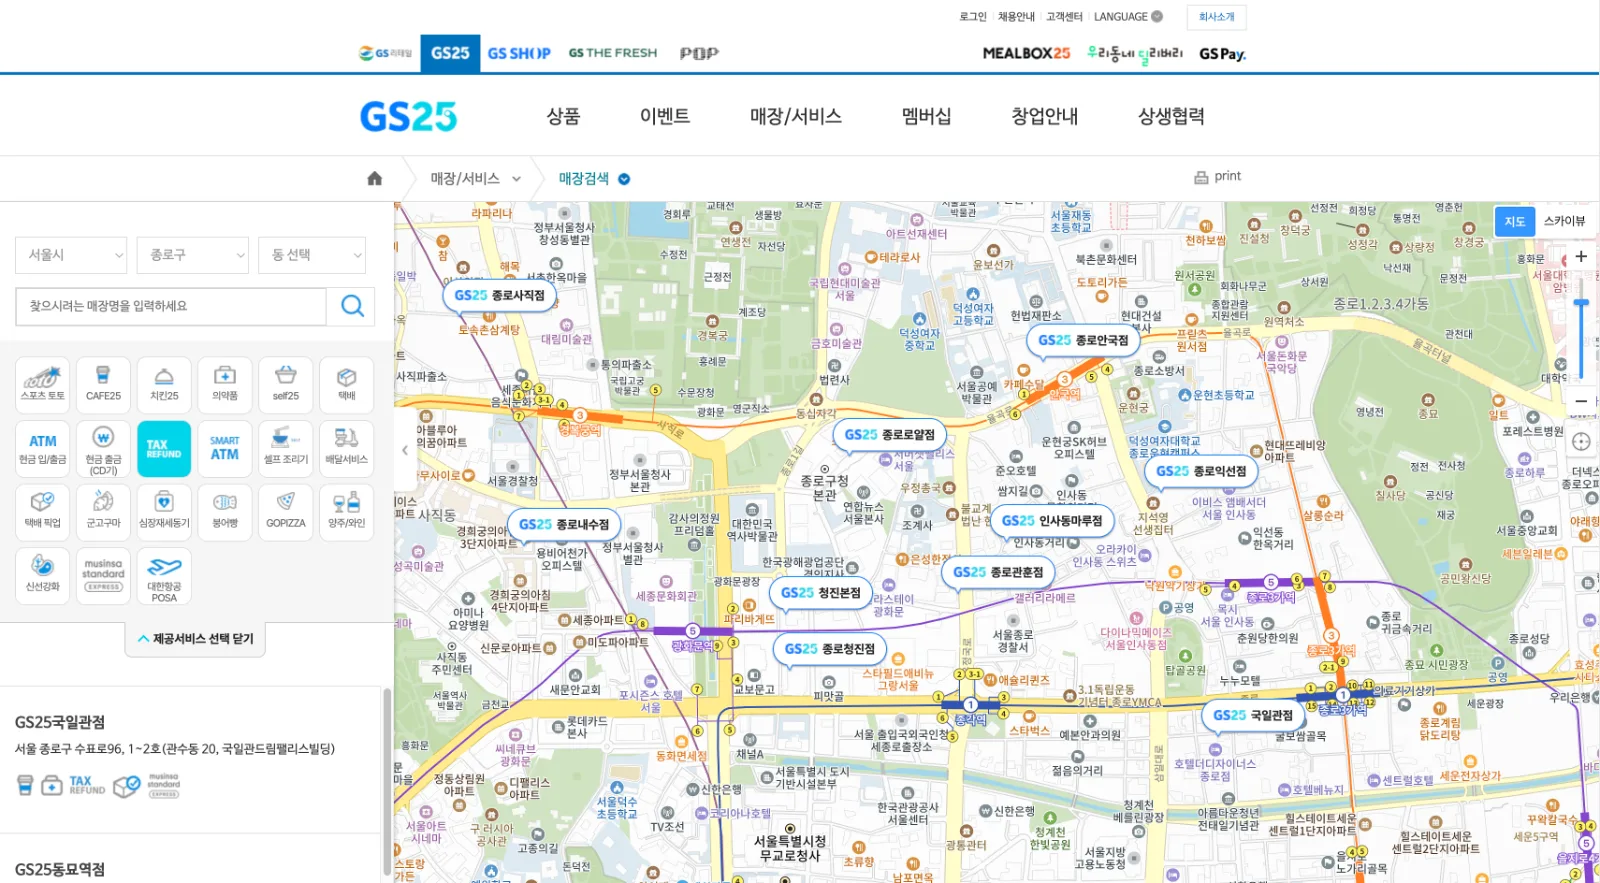Open the 서울시 city dropdown
The image size is (1600, 883).
(x=72, y=255)
